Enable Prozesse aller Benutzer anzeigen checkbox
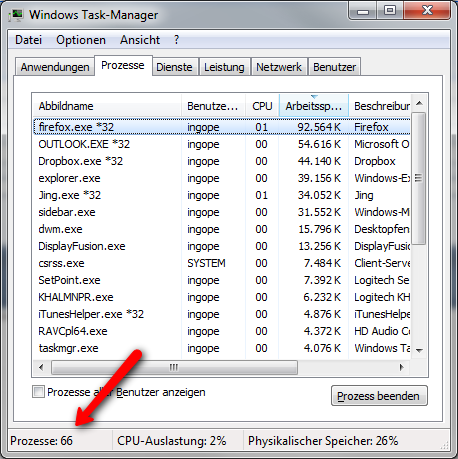 tap(38, 392)
